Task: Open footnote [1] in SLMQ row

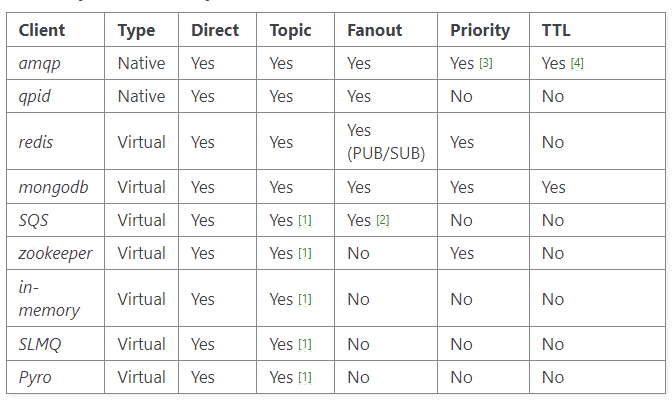Action: 305,344
